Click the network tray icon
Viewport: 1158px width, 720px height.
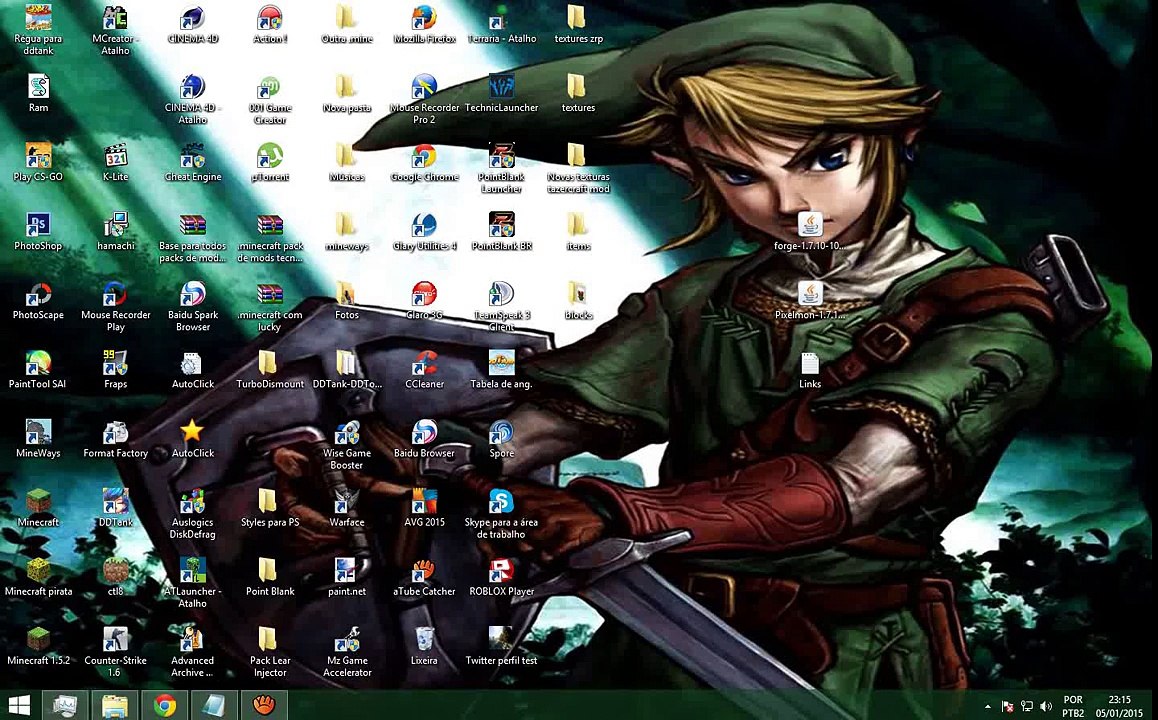click(1027, 707)
